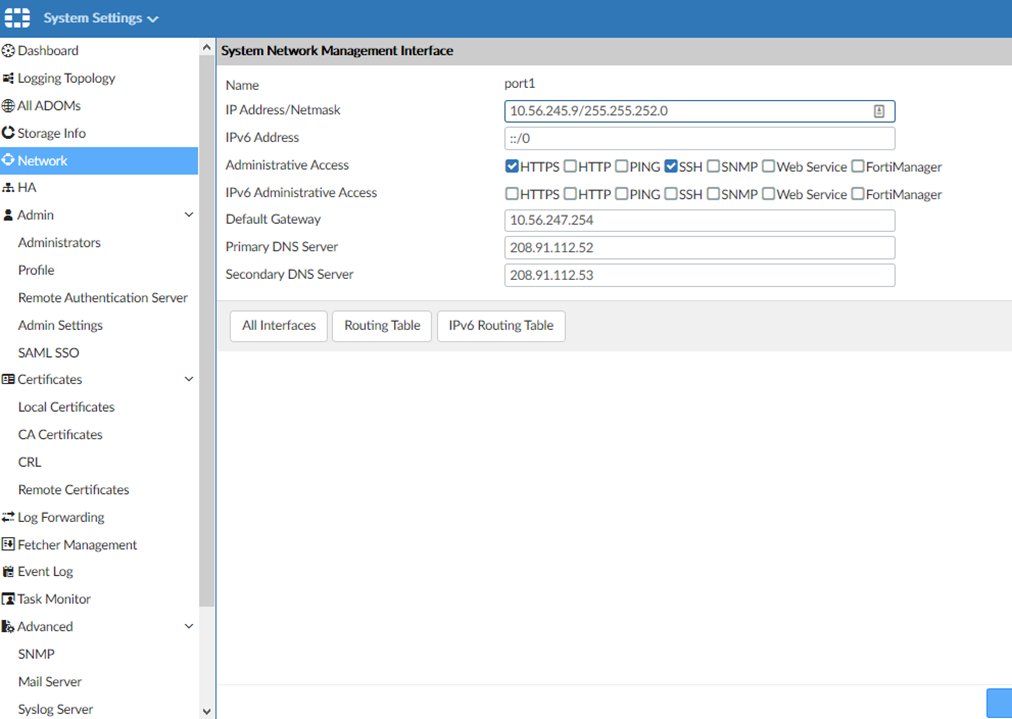Enable PING under Administrative Access
Viewport: 1012px width, 719px height.
coord(622,167)
